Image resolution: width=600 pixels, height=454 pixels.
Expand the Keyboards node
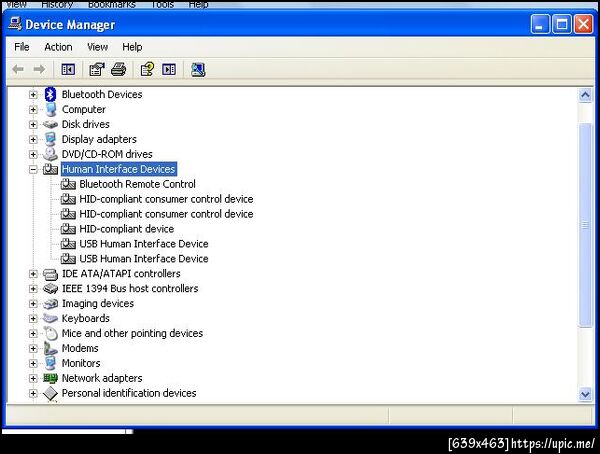[33, 318]
